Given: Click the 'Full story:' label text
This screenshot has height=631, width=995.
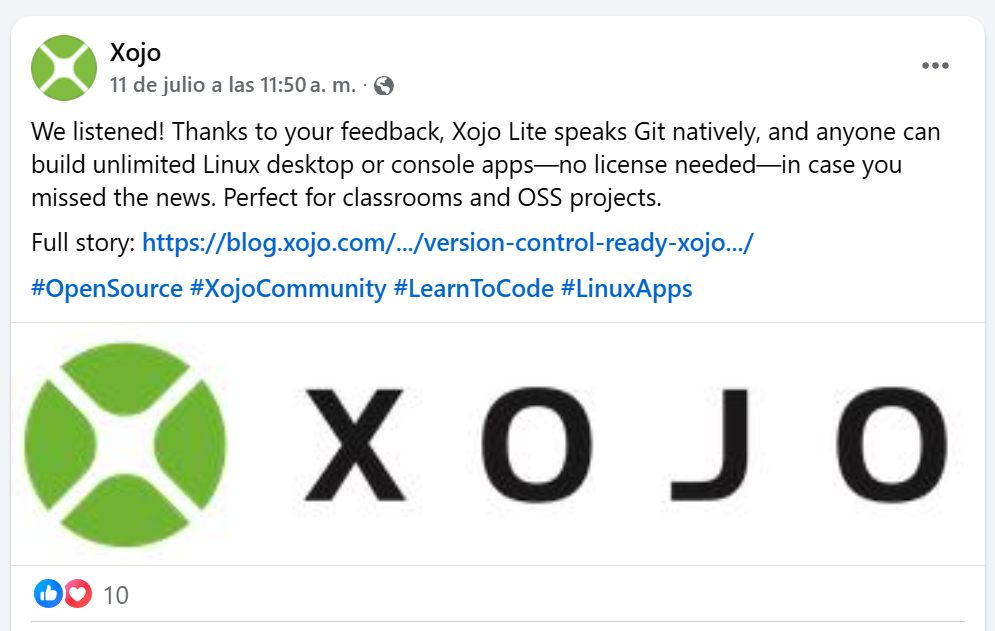Looking at the screenshot, I should [x=83, y=242].
